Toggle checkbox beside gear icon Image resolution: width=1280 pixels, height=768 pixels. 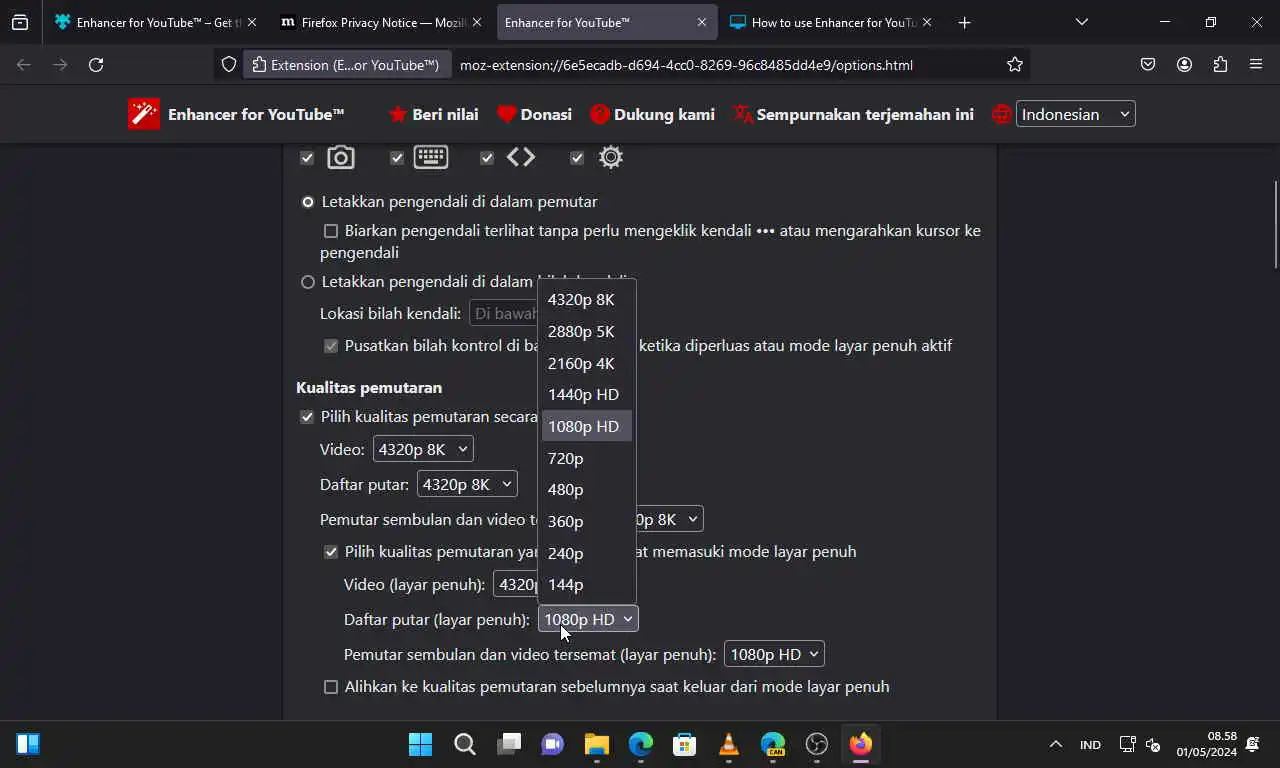[x=577, y=158]
